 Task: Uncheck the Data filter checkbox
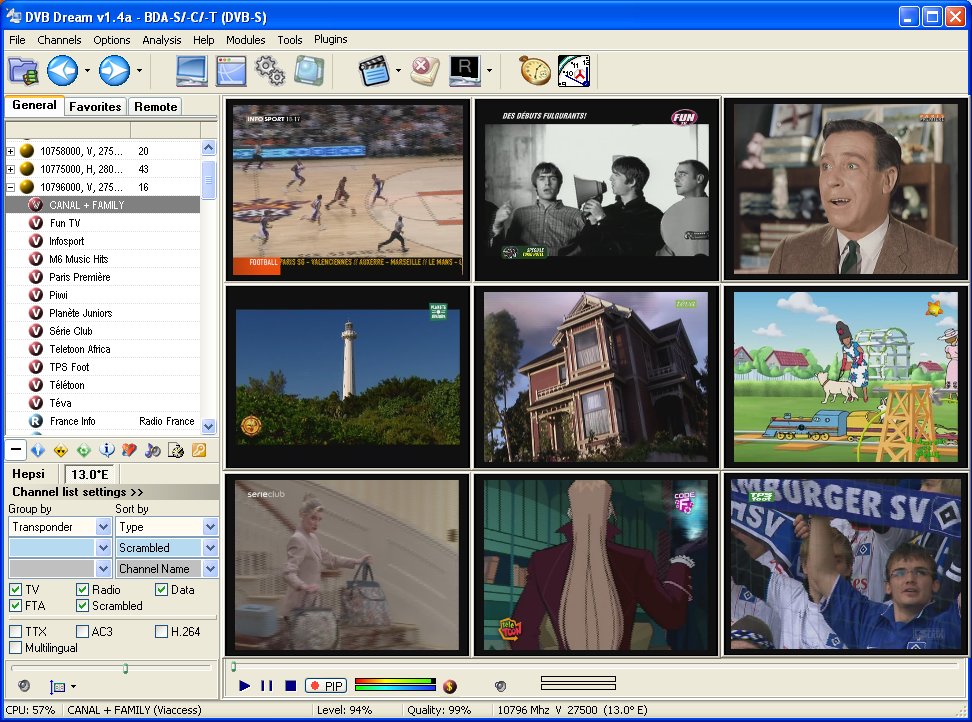point(162,589)
